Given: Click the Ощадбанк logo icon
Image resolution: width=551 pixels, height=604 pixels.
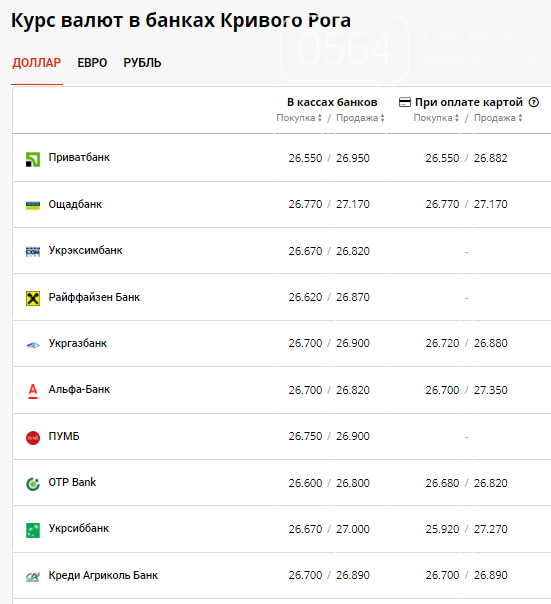Looking at the screenshot, I should click(x=33, y=205).
